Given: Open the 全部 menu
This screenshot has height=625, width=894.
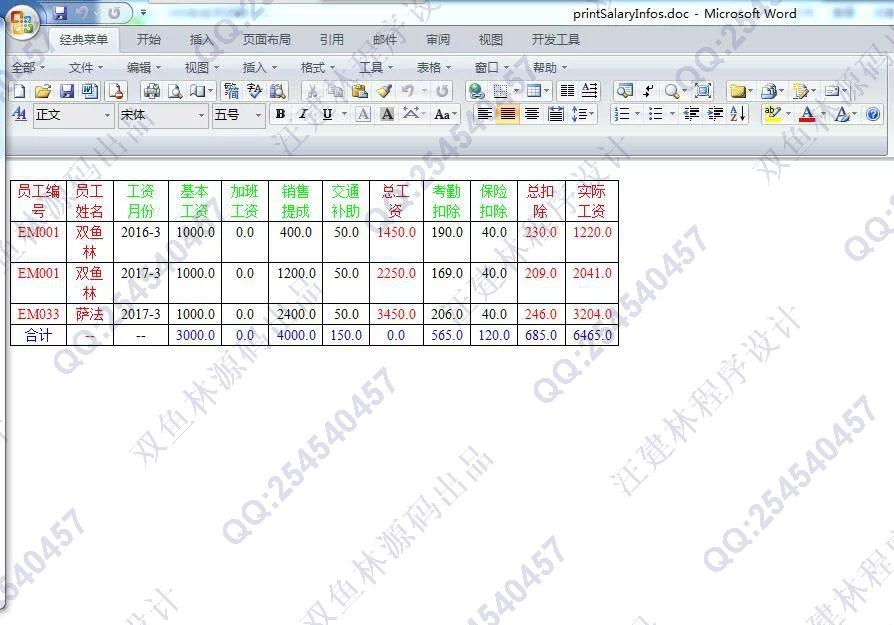Looking at the screenshot, I should click(28, 67).
